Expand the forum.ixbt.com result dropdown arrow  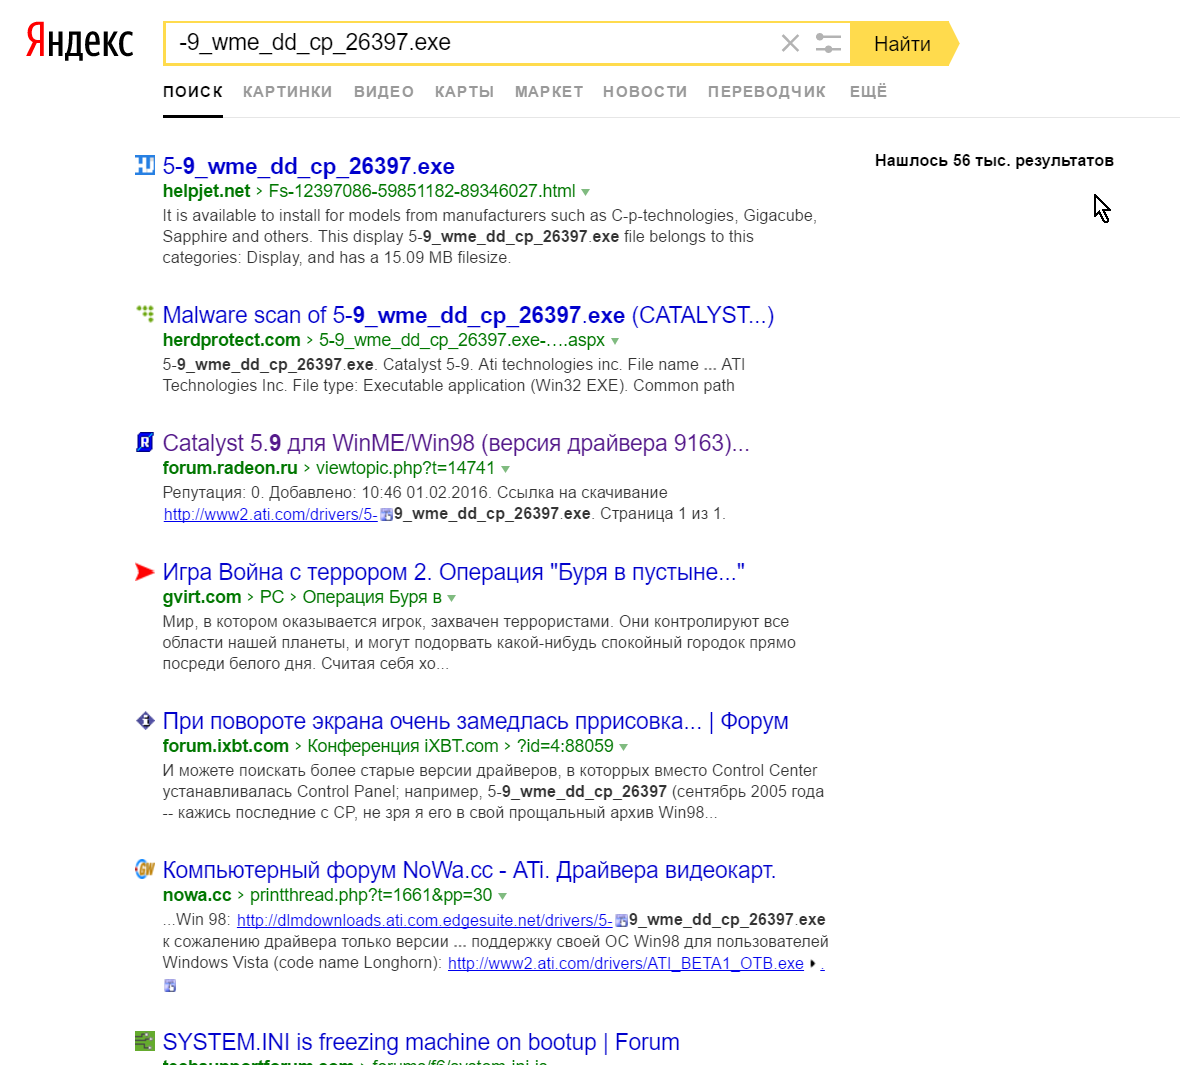(624, 747)
